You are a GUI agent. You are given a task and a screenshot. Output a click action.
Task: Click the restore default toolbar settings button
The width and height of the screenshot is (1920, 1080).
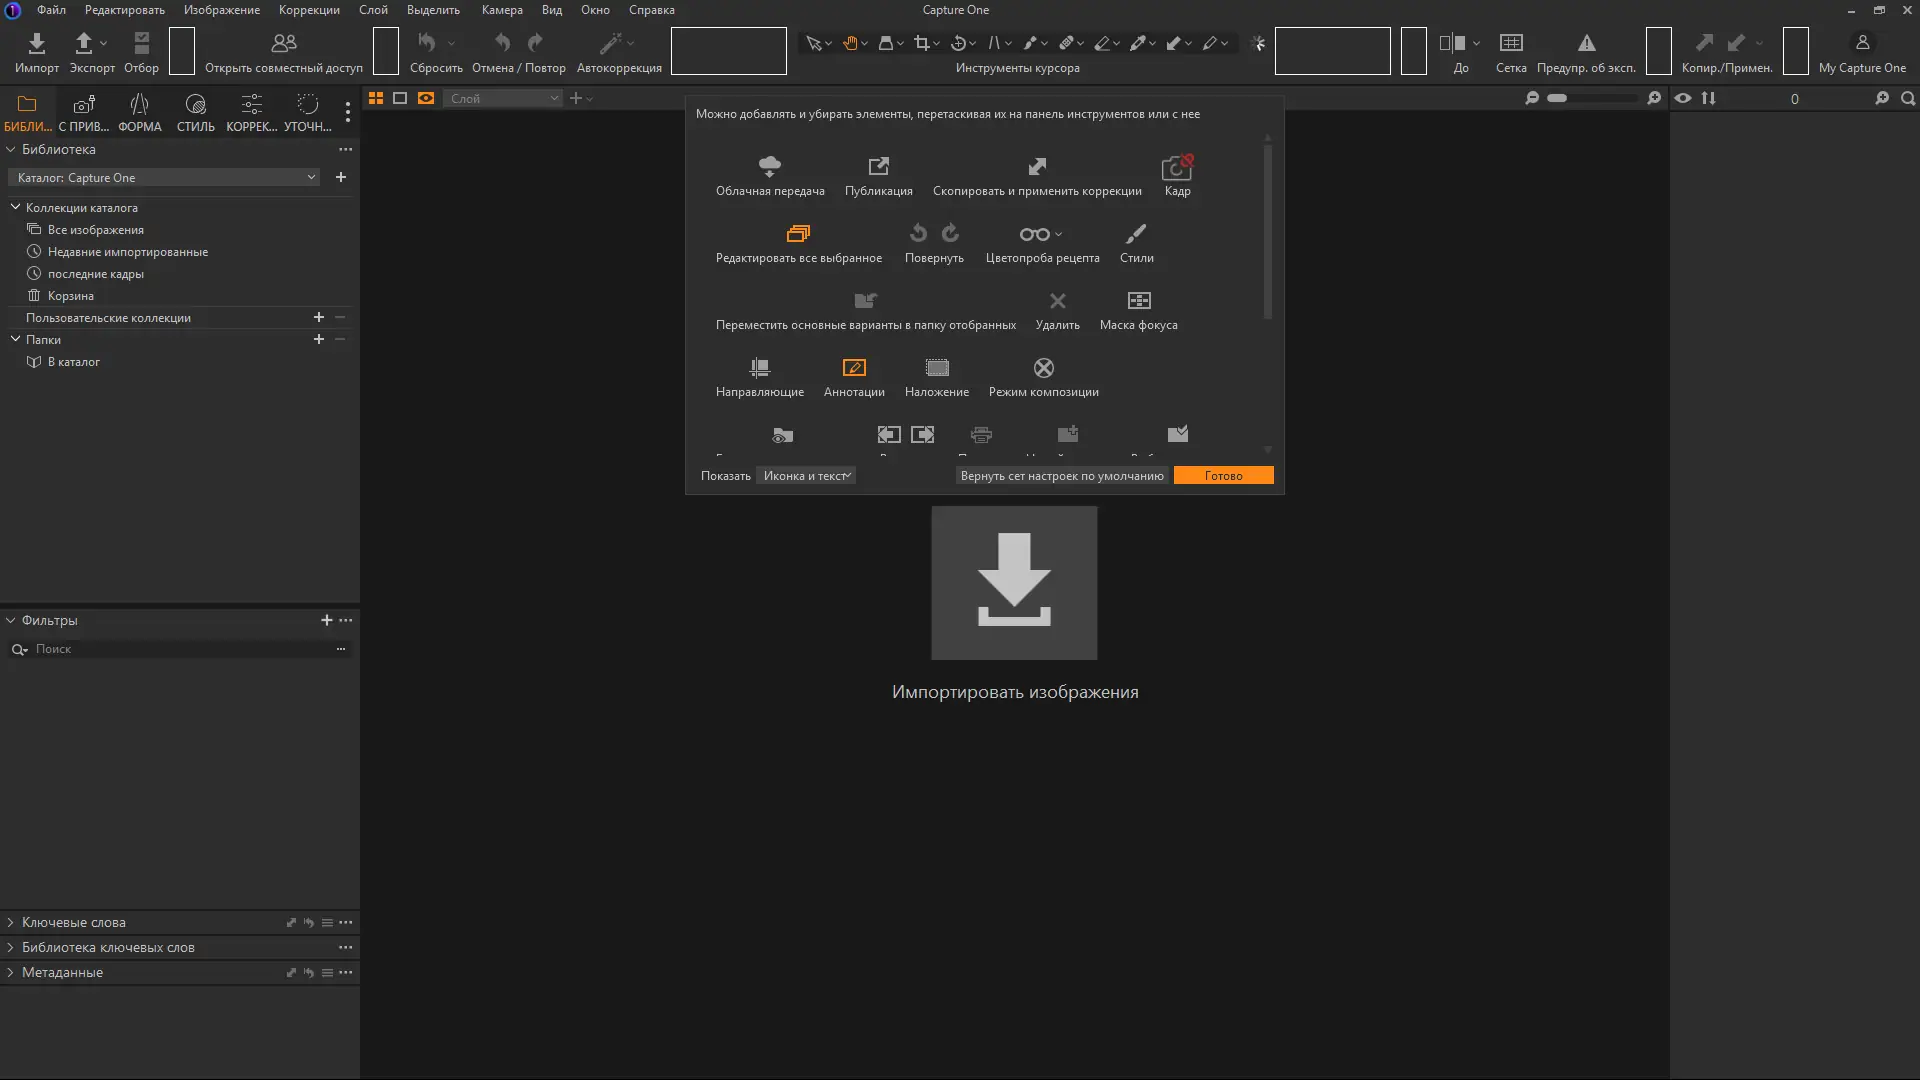[1062, 476]
